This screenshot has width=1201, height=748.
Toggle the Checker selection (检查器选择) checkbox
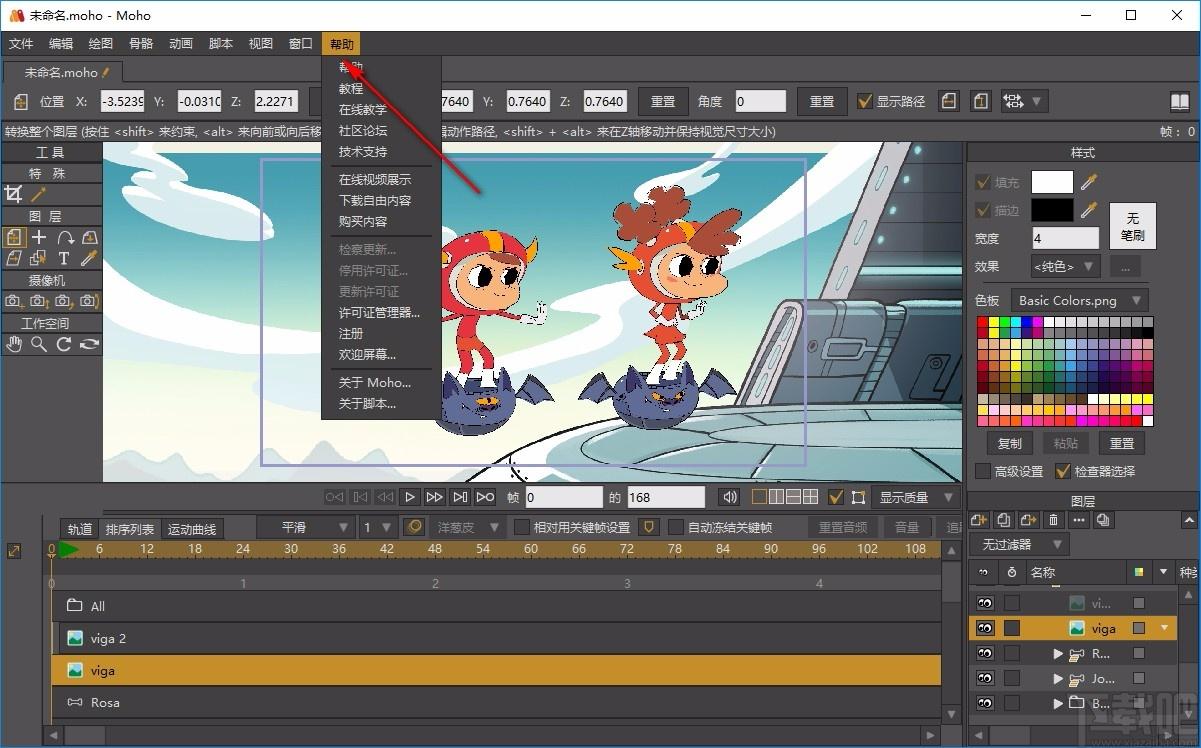(1063, 471)
